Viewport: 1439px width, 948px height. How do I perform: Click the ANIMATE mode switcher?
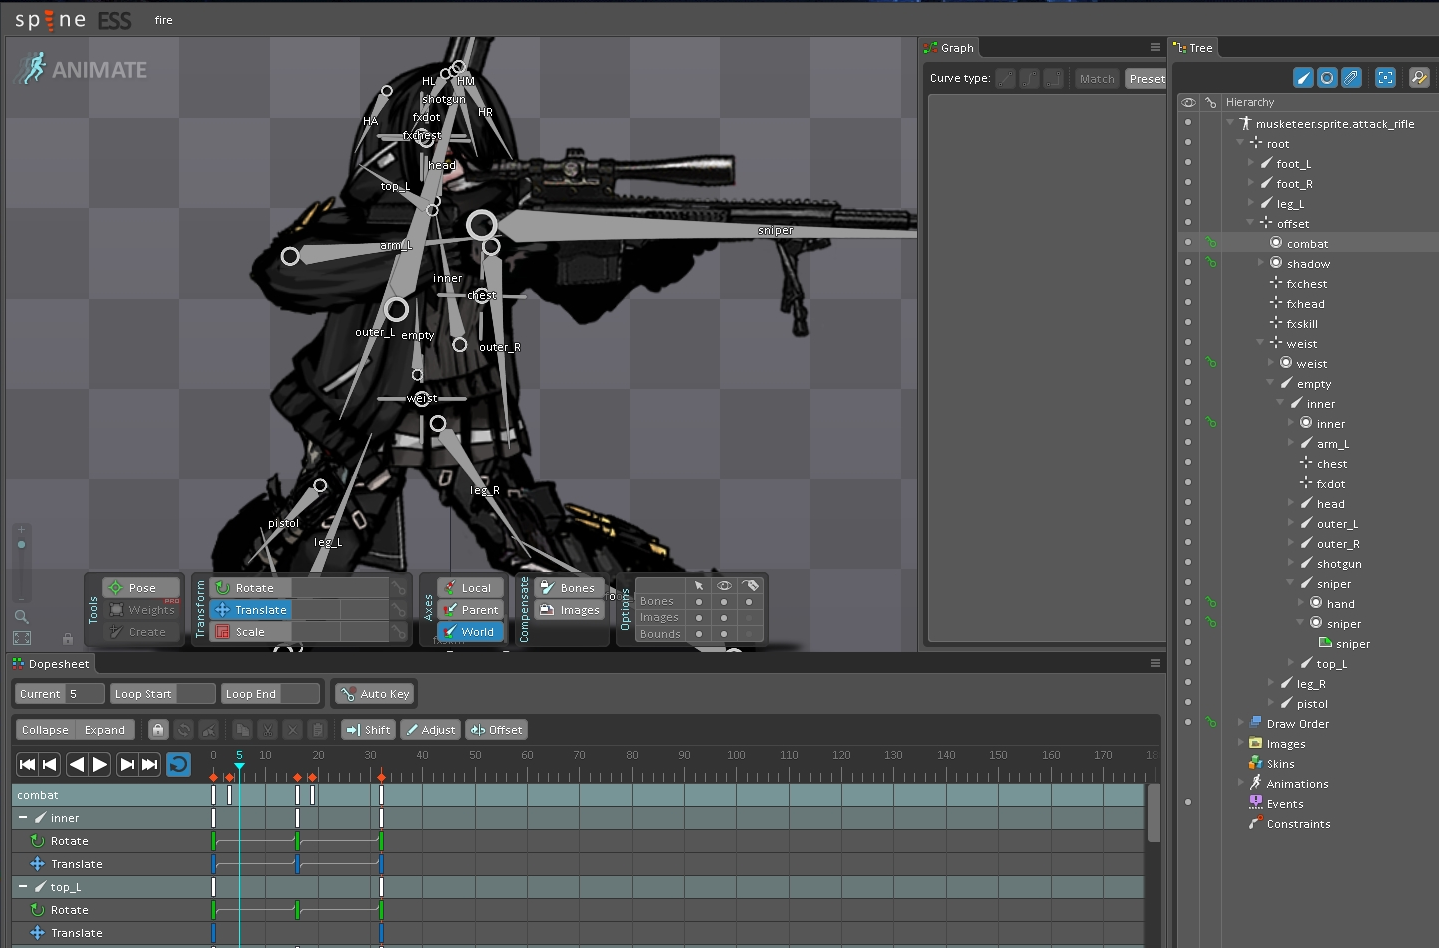(82, 69)
